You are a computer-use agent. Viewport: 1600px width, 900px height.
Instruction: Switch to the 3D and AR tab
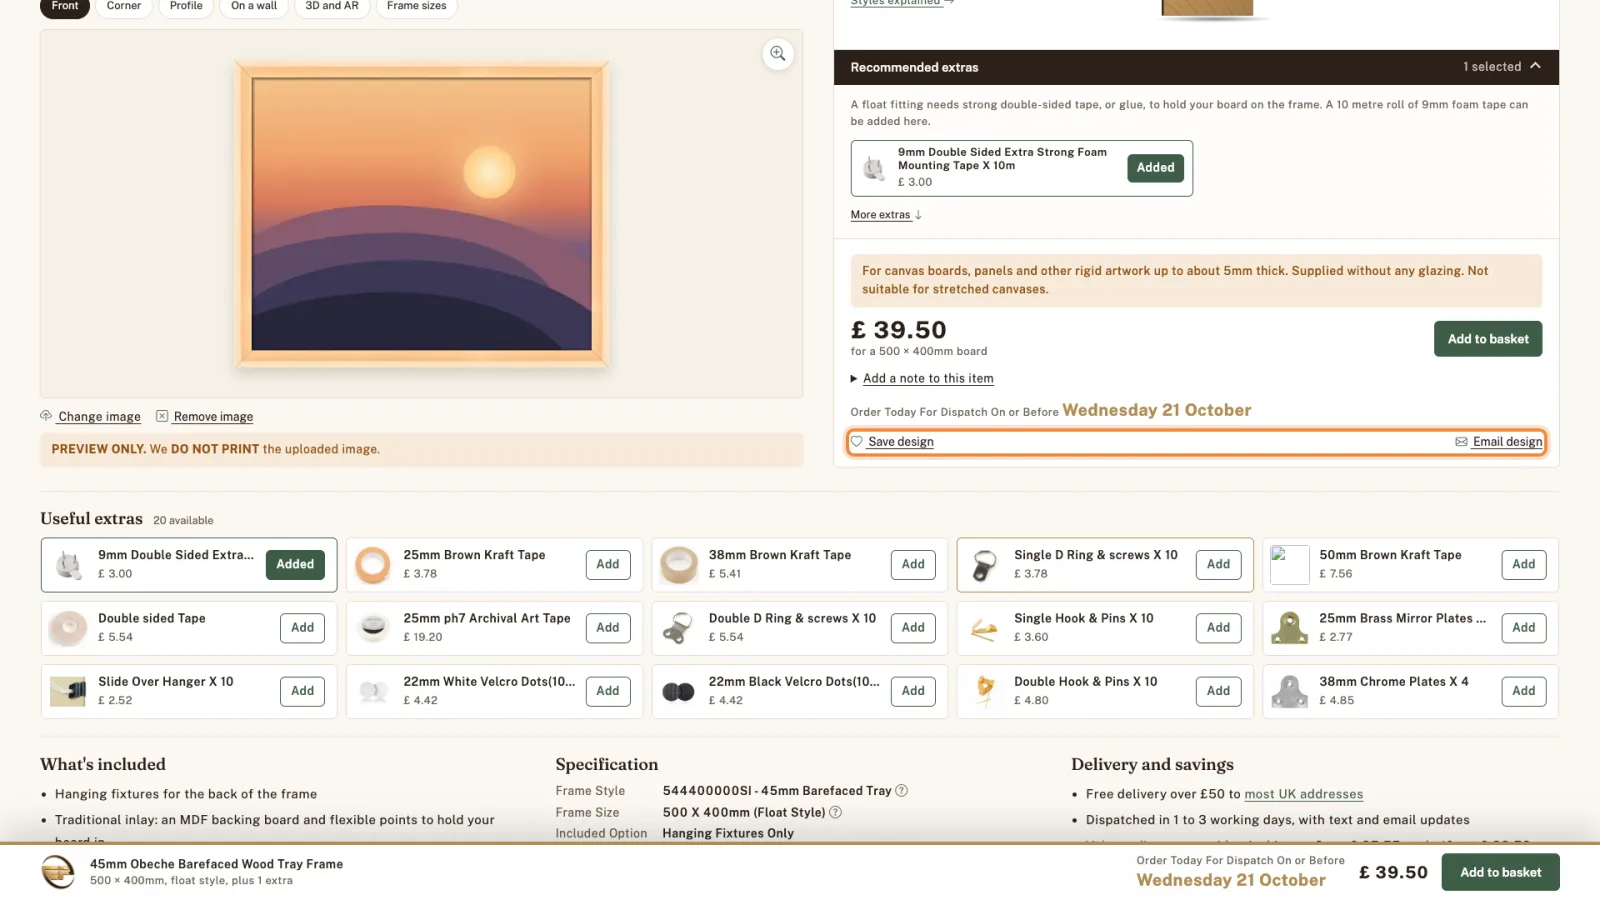coord(332,6)
